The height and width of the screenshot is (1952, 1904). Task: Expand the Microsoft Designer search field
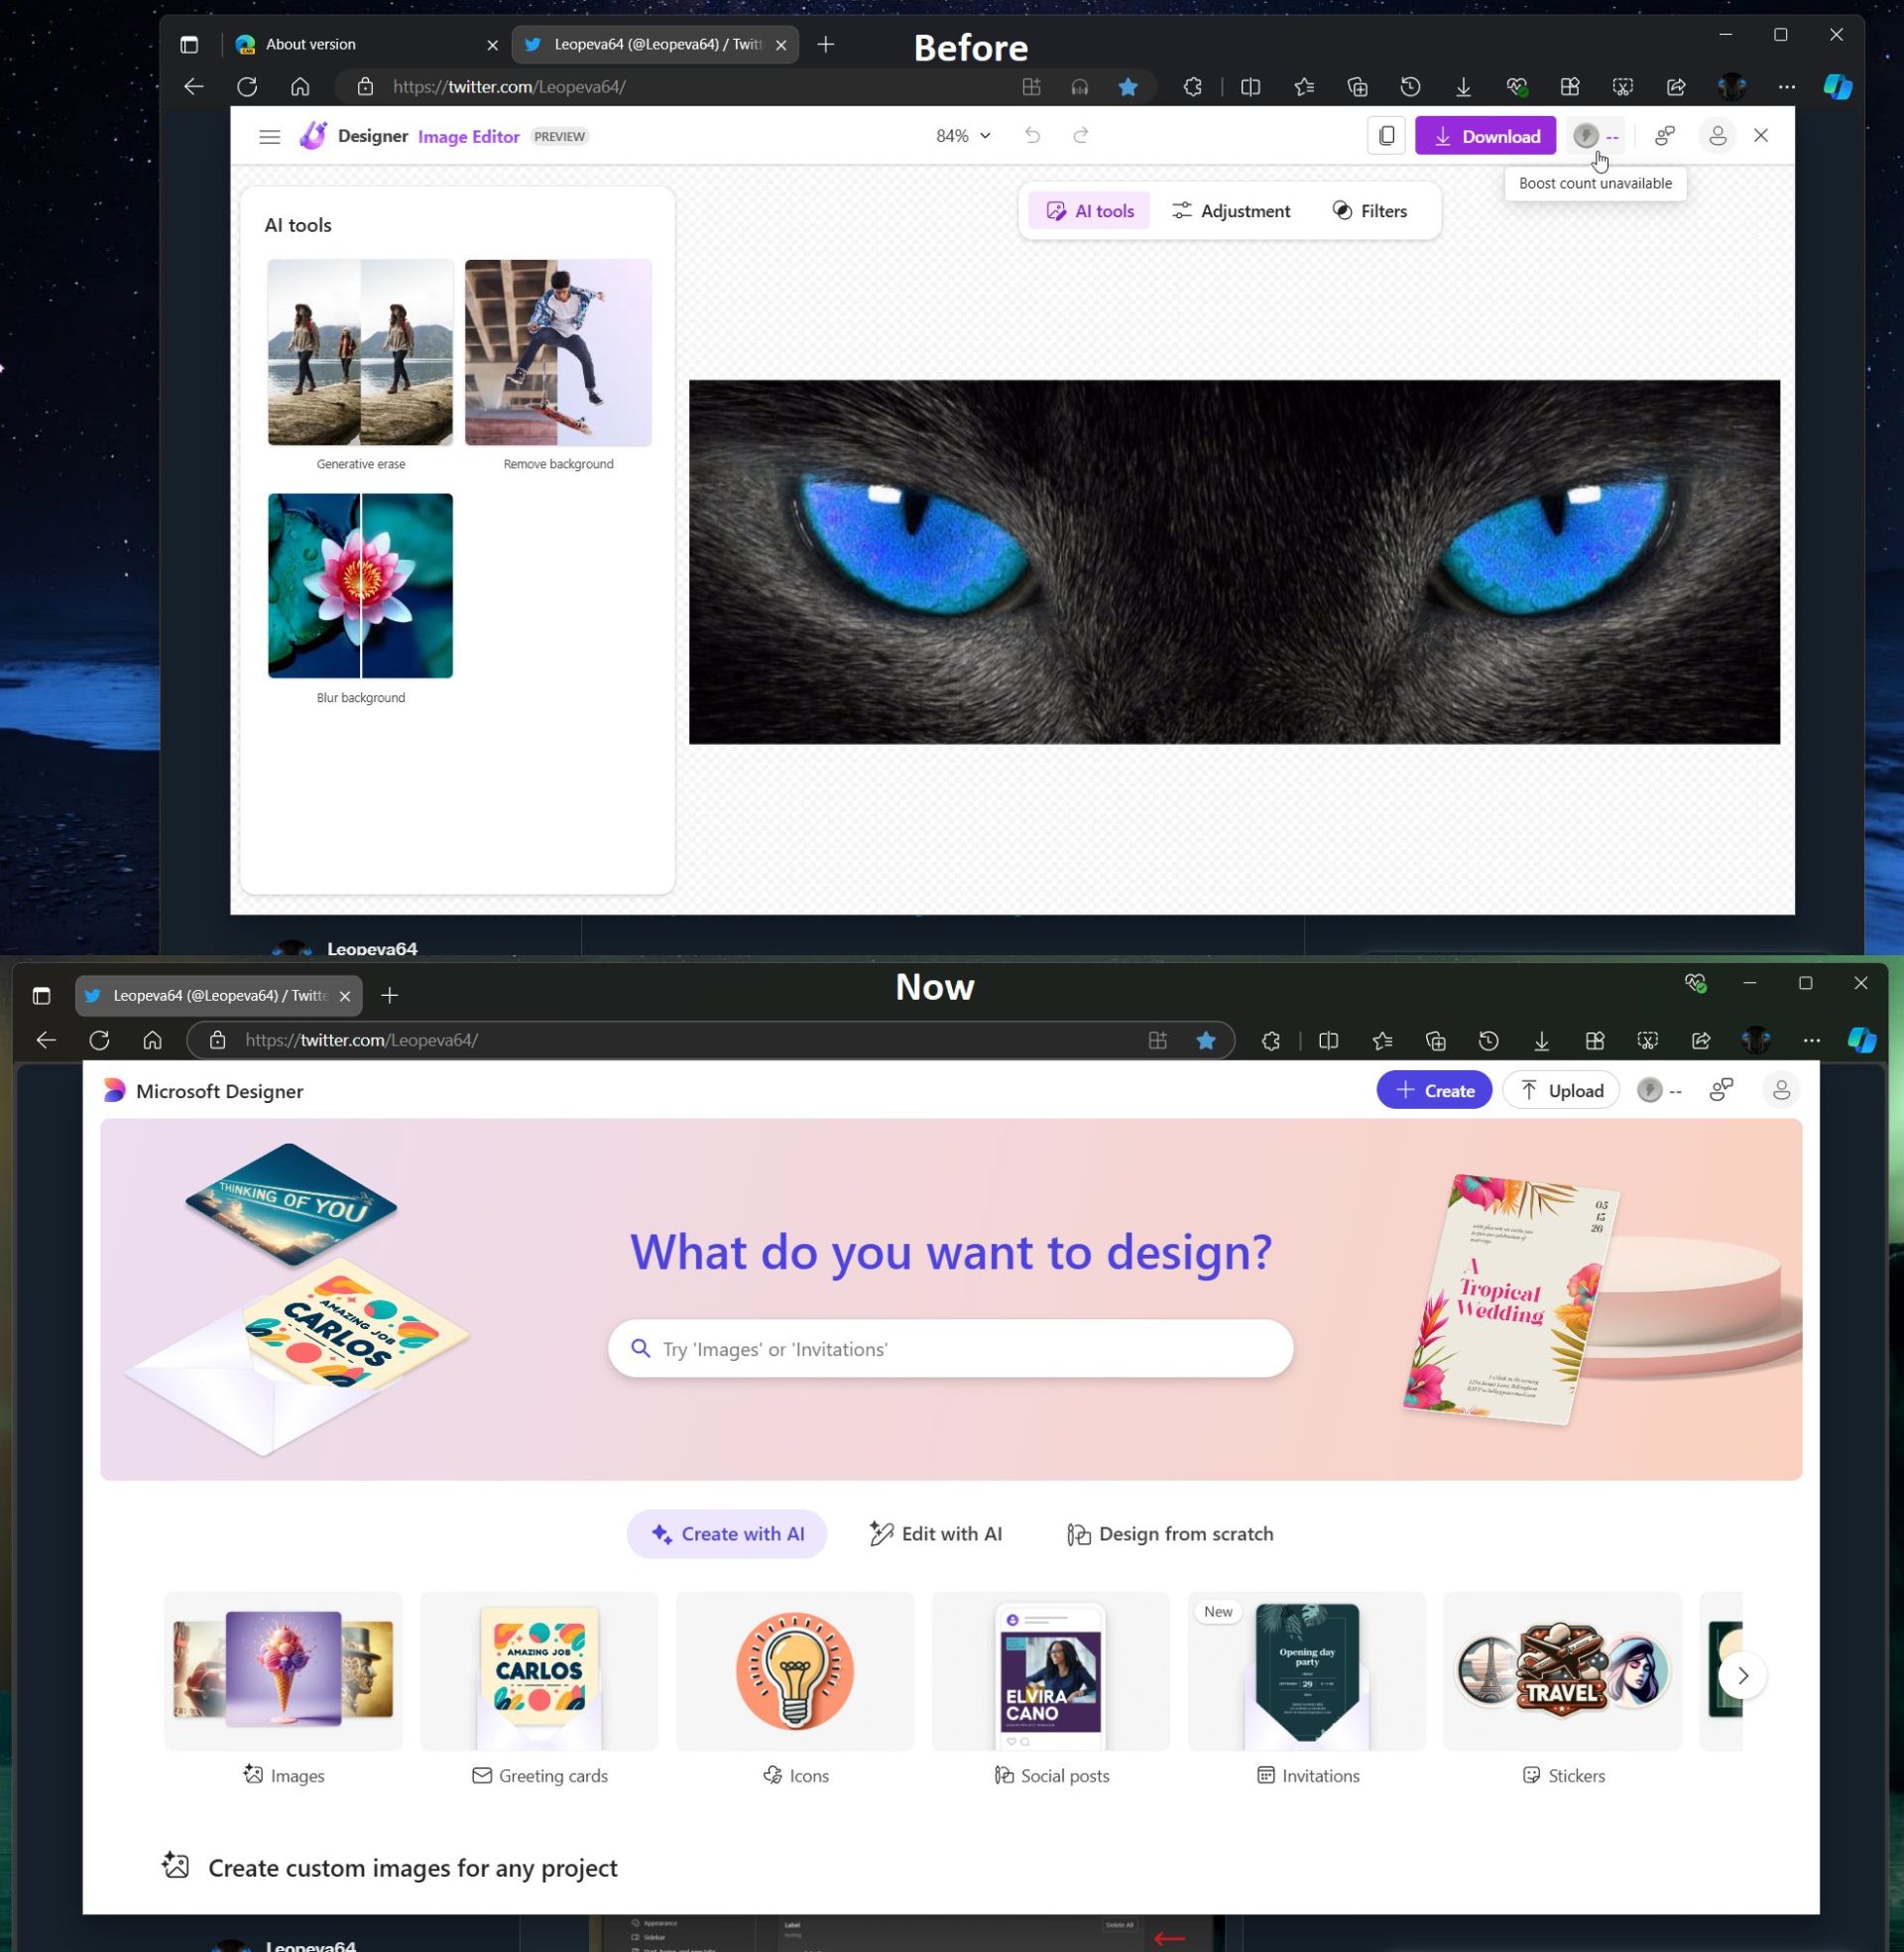pos(952,1347)
